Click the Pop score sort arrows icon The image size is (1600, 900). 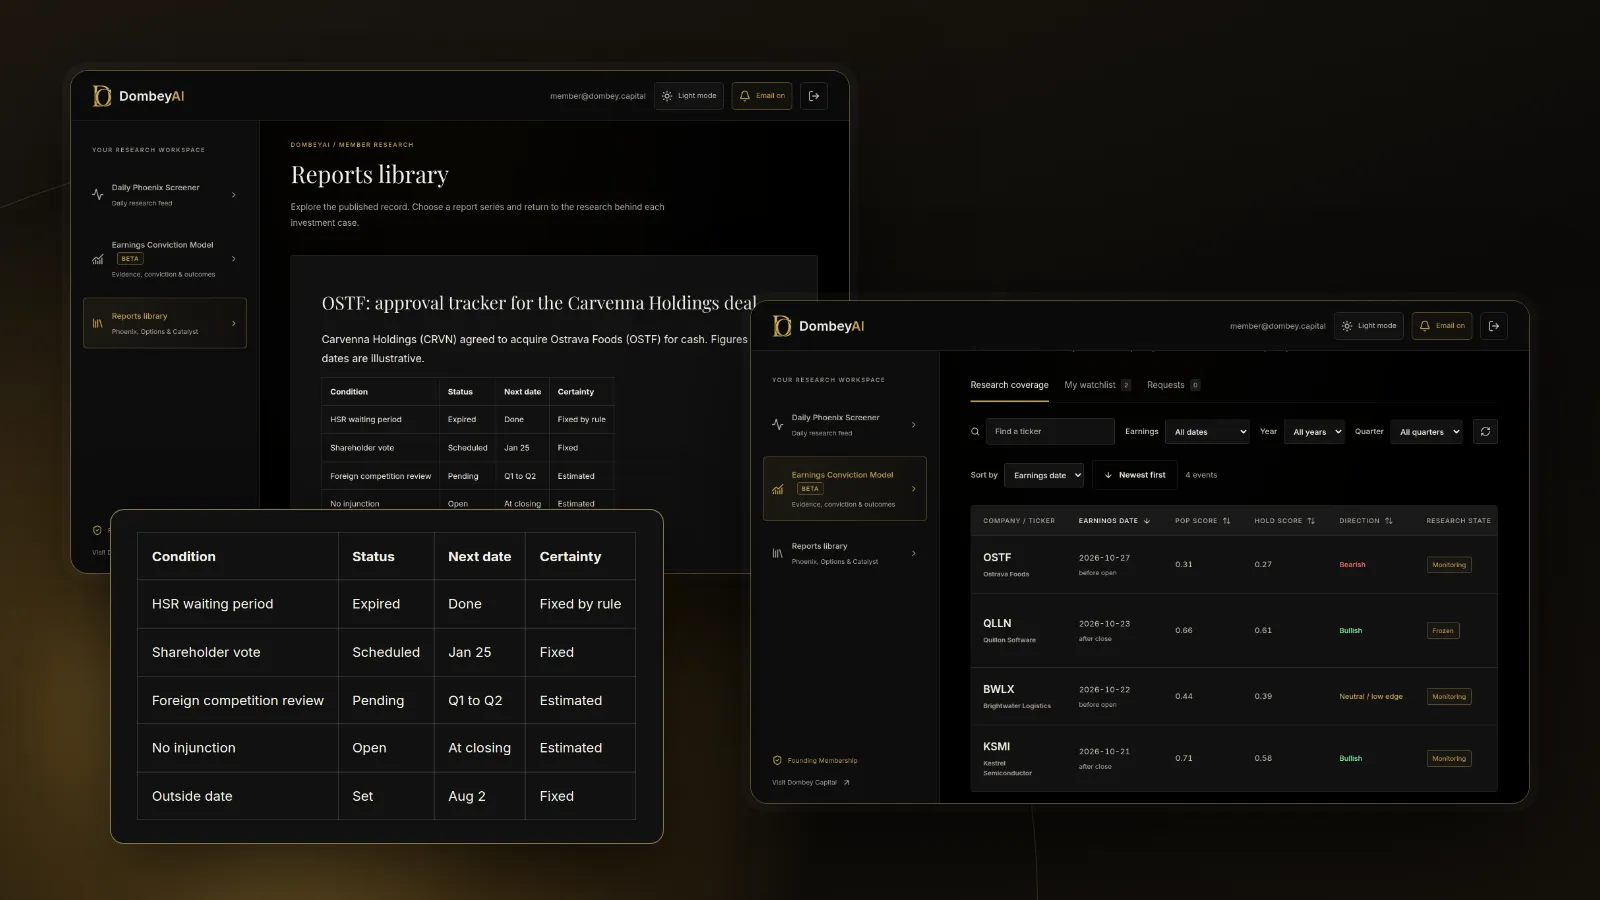tap(1227, 521)
